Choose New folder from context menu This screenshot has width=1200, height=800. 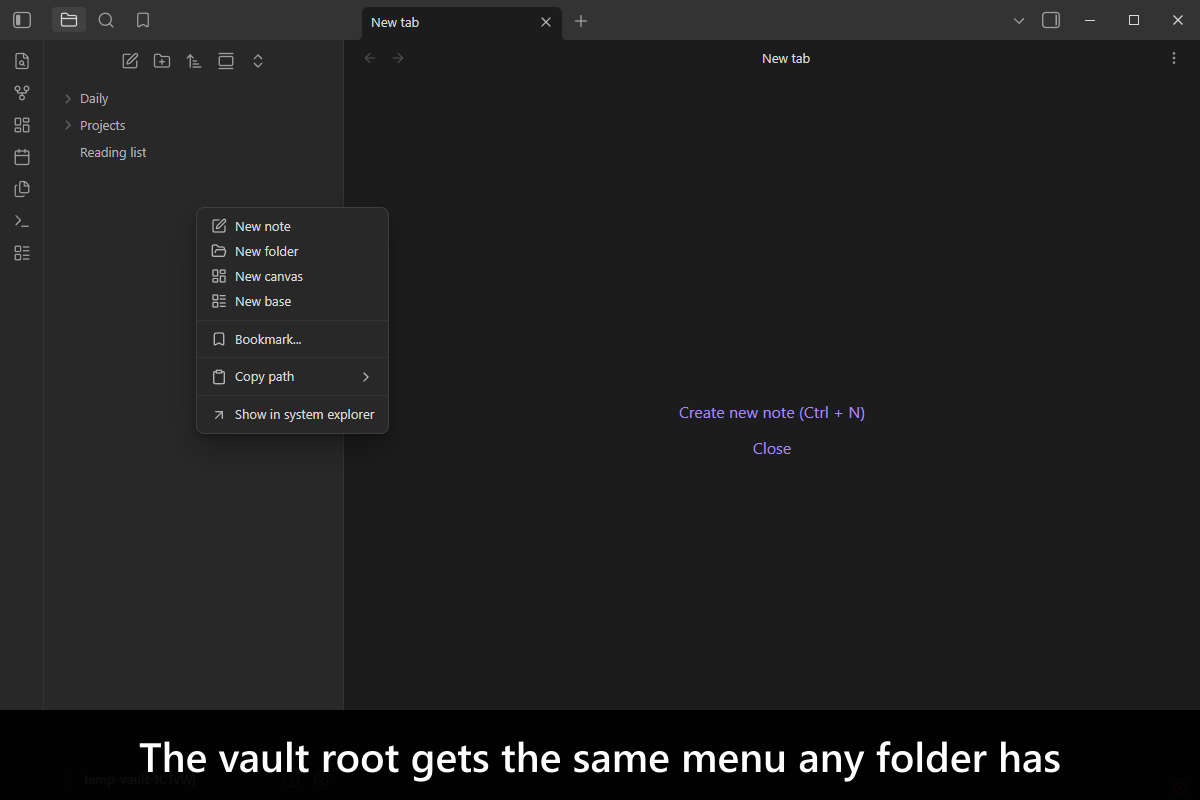292,251
